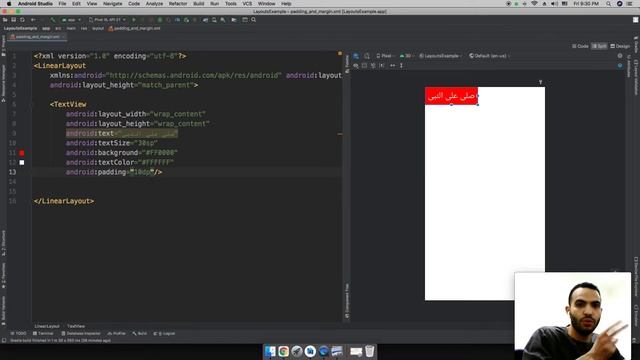This screenshot has height=360, width=640.
Task: Click the view options eye icon in the preview
Action: coord(356,65)
